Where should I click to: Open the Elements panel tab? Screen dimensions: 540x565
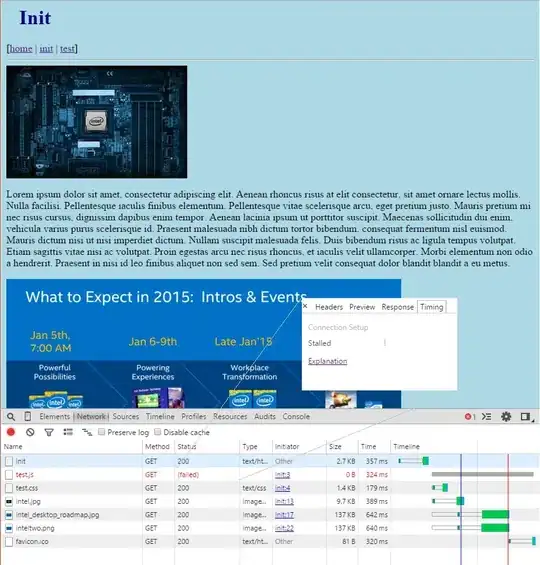(x=55, y=417)
